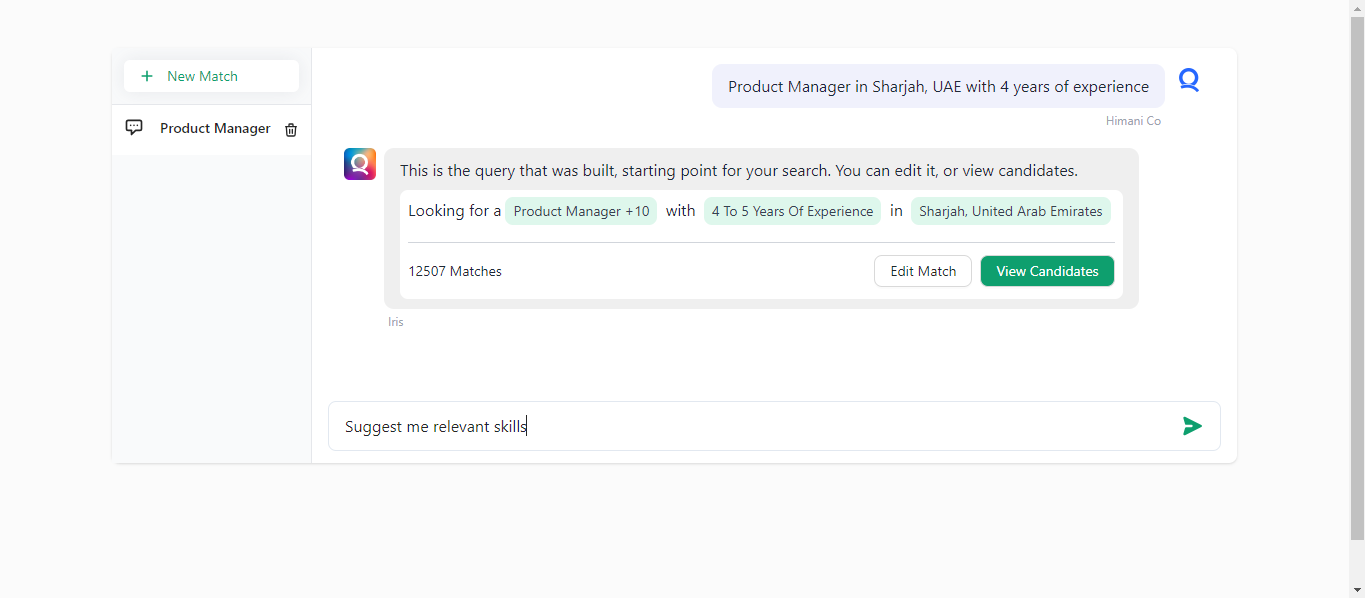This screenshot has width=1365, height=598.
Task: Click the plus icon for New Match
Action: 147,76
